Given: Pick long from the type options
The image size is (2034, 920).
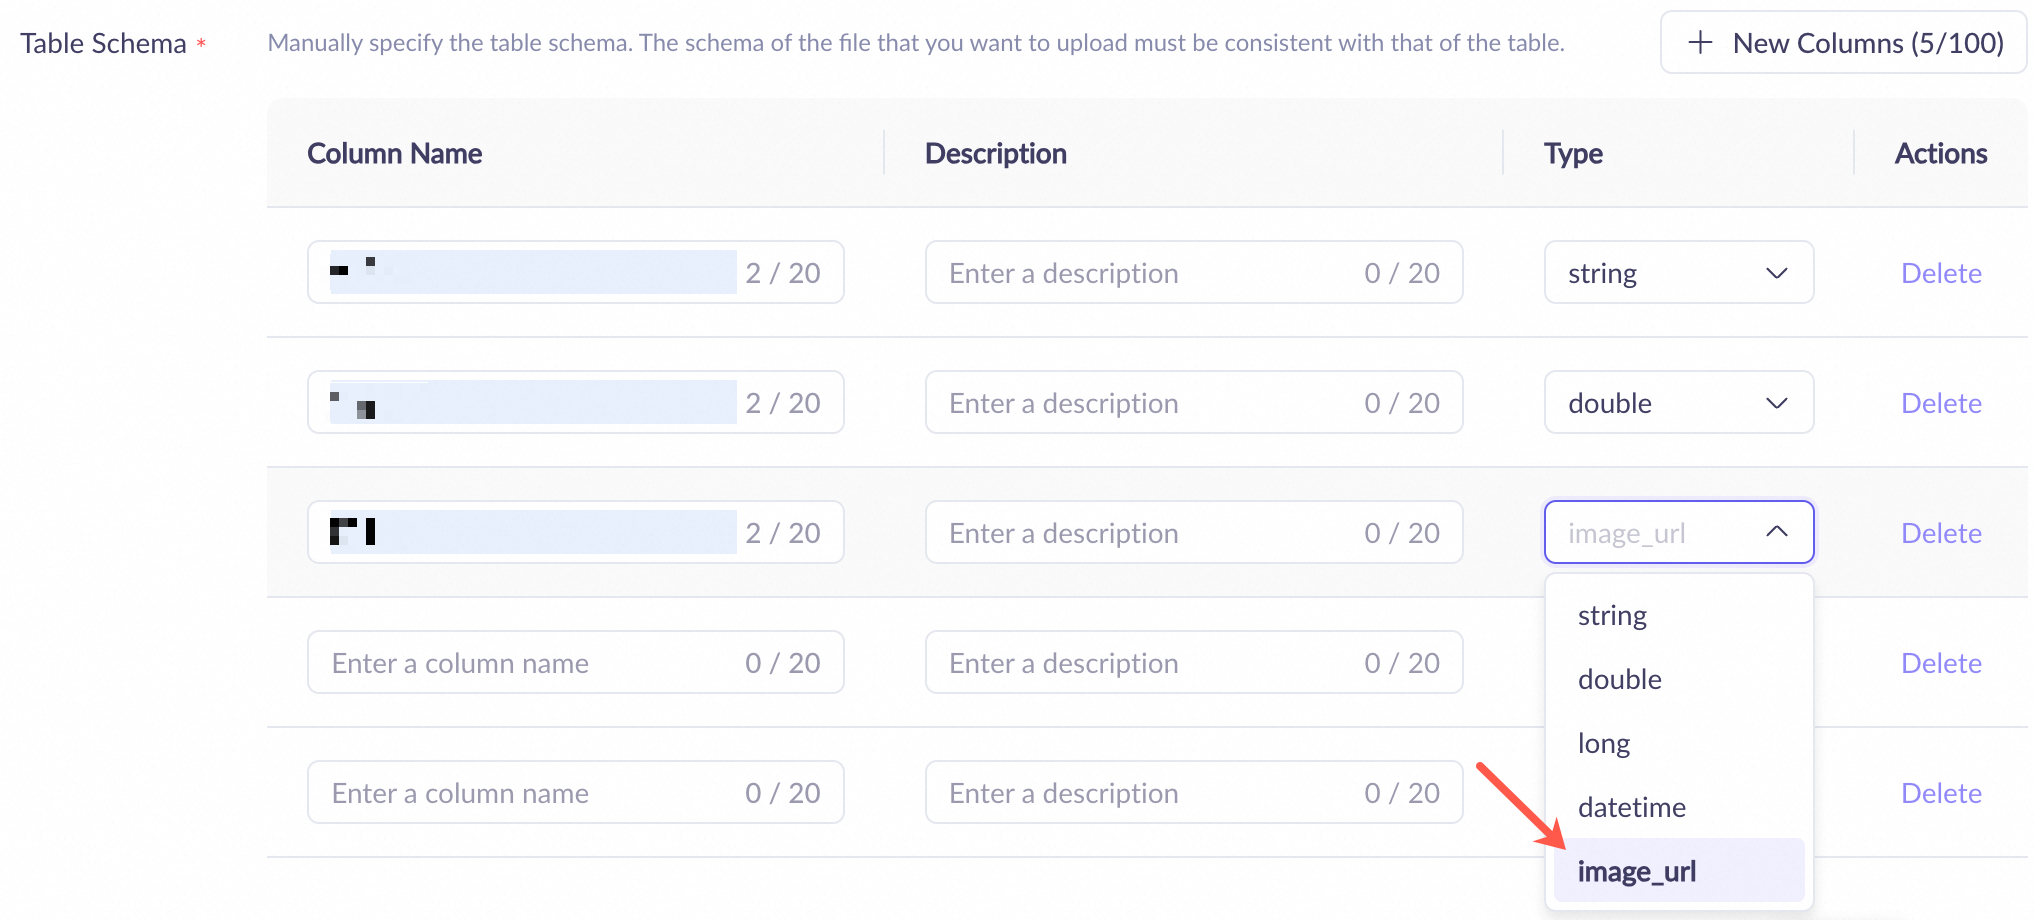Looking at the screenshot, I should tap(1604, 744).
